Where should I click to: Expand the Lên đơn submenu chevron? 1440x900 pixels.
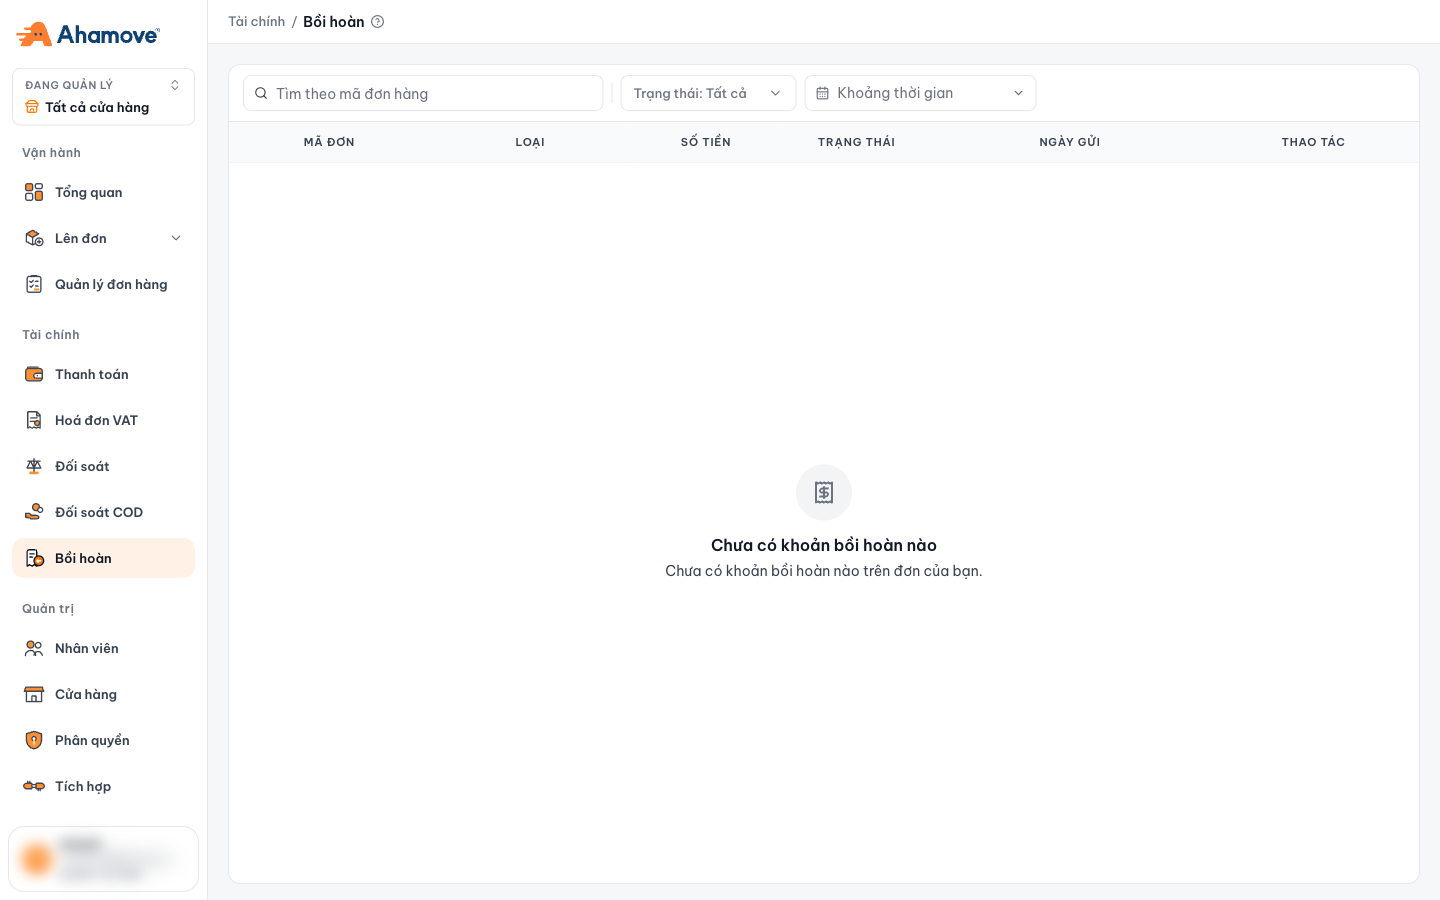pos(176,238)
